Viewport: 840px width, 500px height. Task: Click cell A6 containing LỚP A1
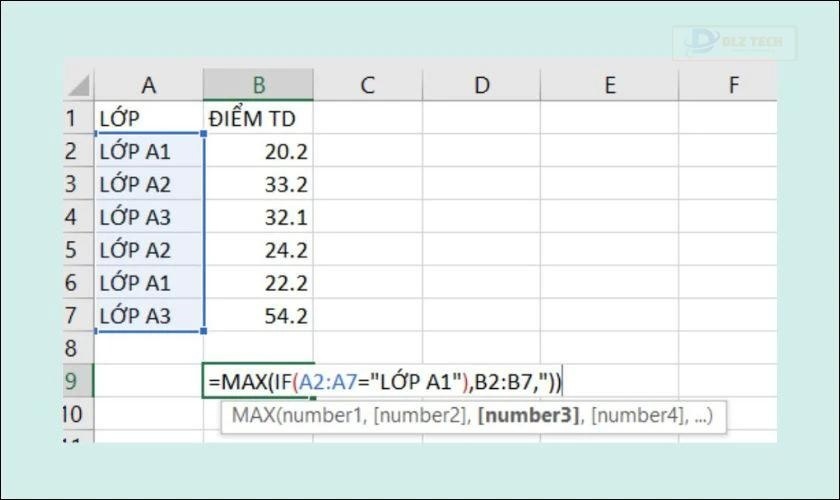point(148,284)
